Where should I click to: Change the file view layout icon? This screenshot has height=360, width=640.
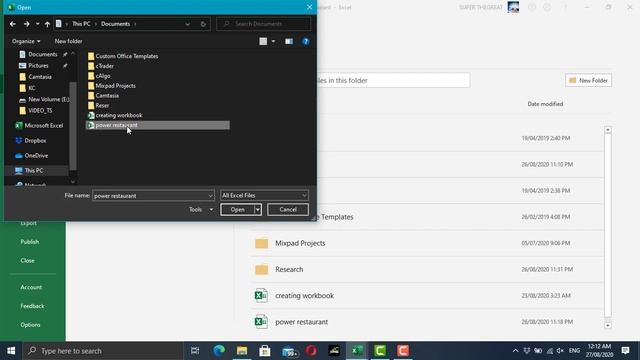point(263,41)
